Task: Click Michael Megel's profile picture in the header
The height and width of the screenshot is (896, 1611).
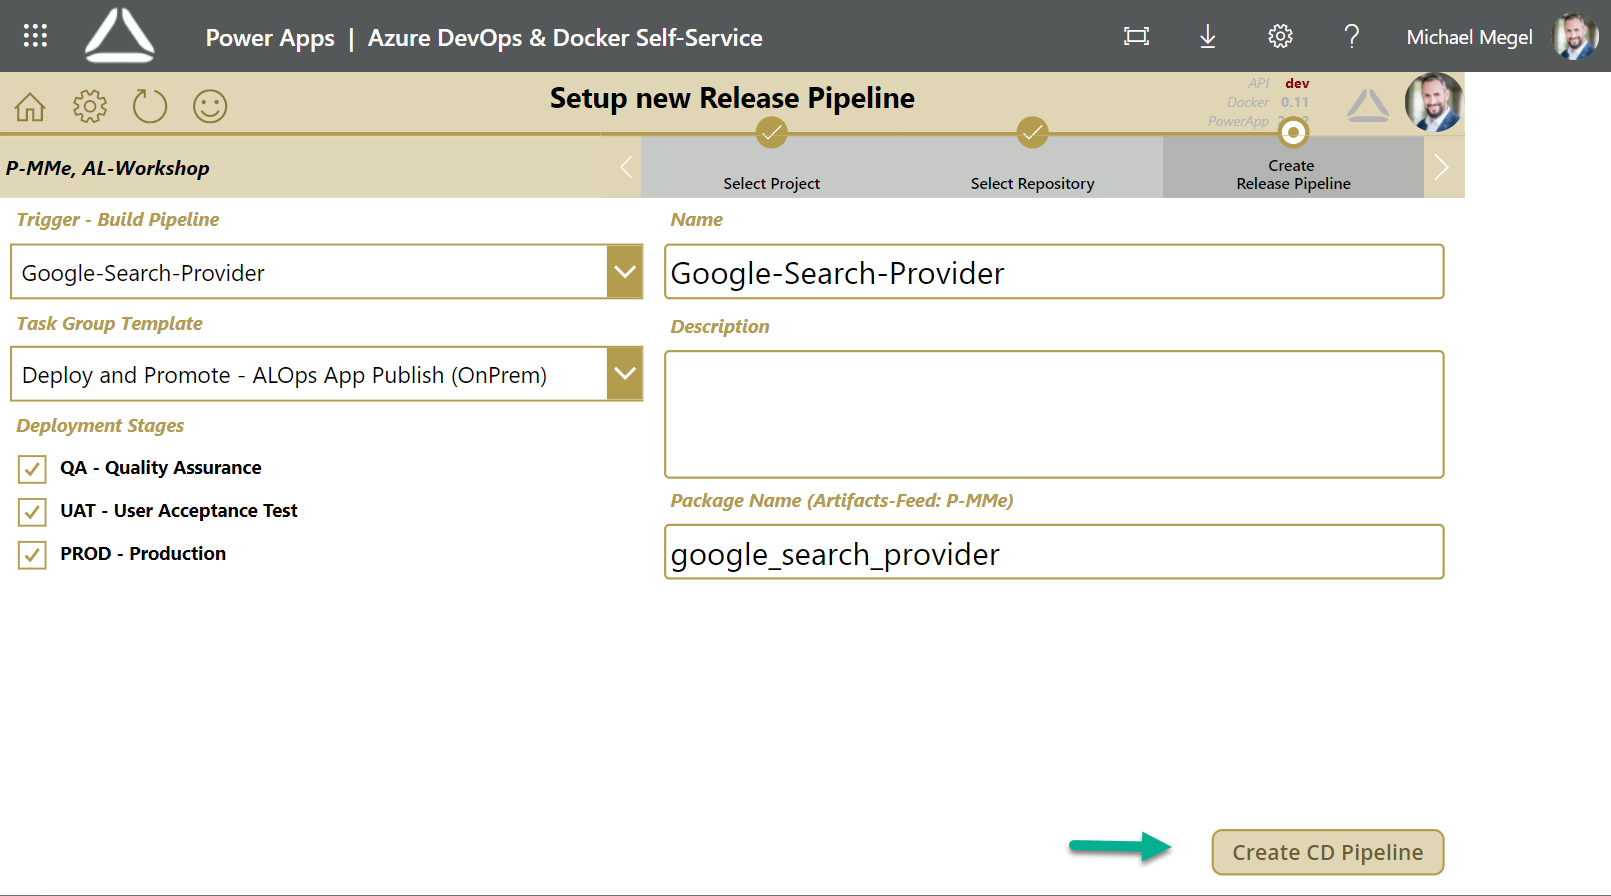Action: (x=1576, y=36)
